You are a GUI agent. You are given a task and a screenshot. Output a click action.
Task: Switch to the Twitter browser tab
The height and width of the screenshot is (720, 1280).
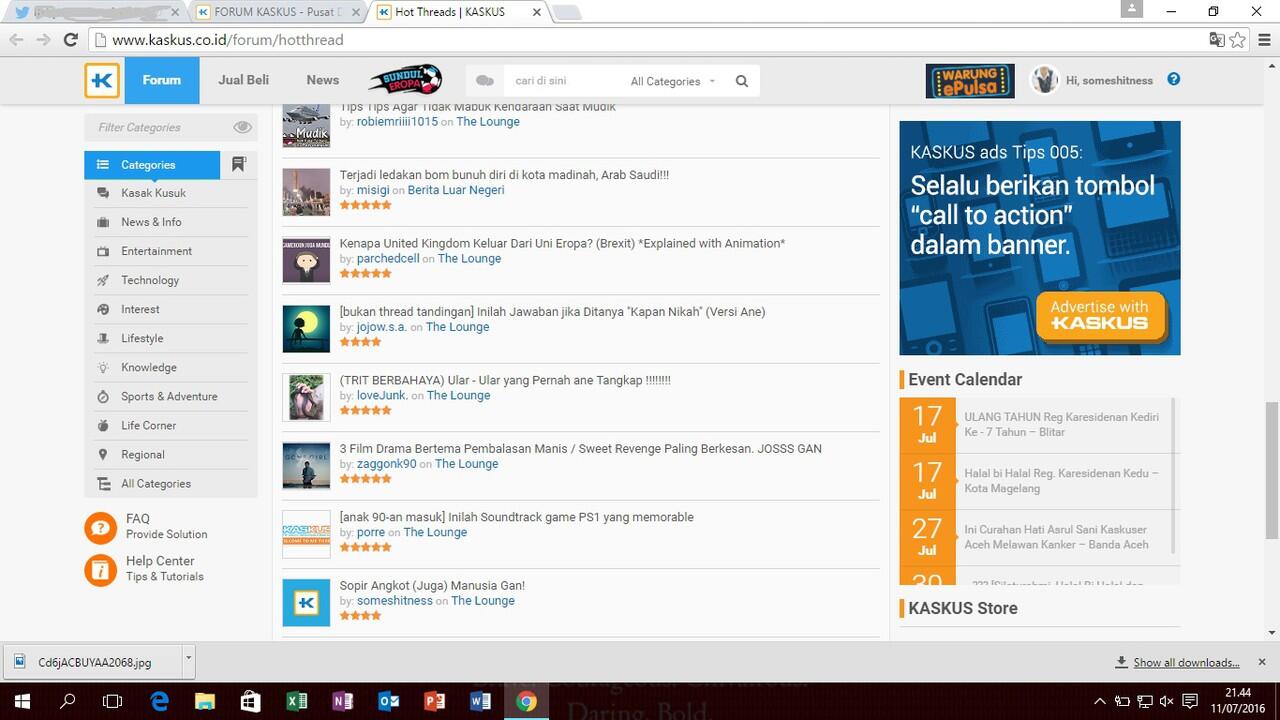tap(95, 12)
